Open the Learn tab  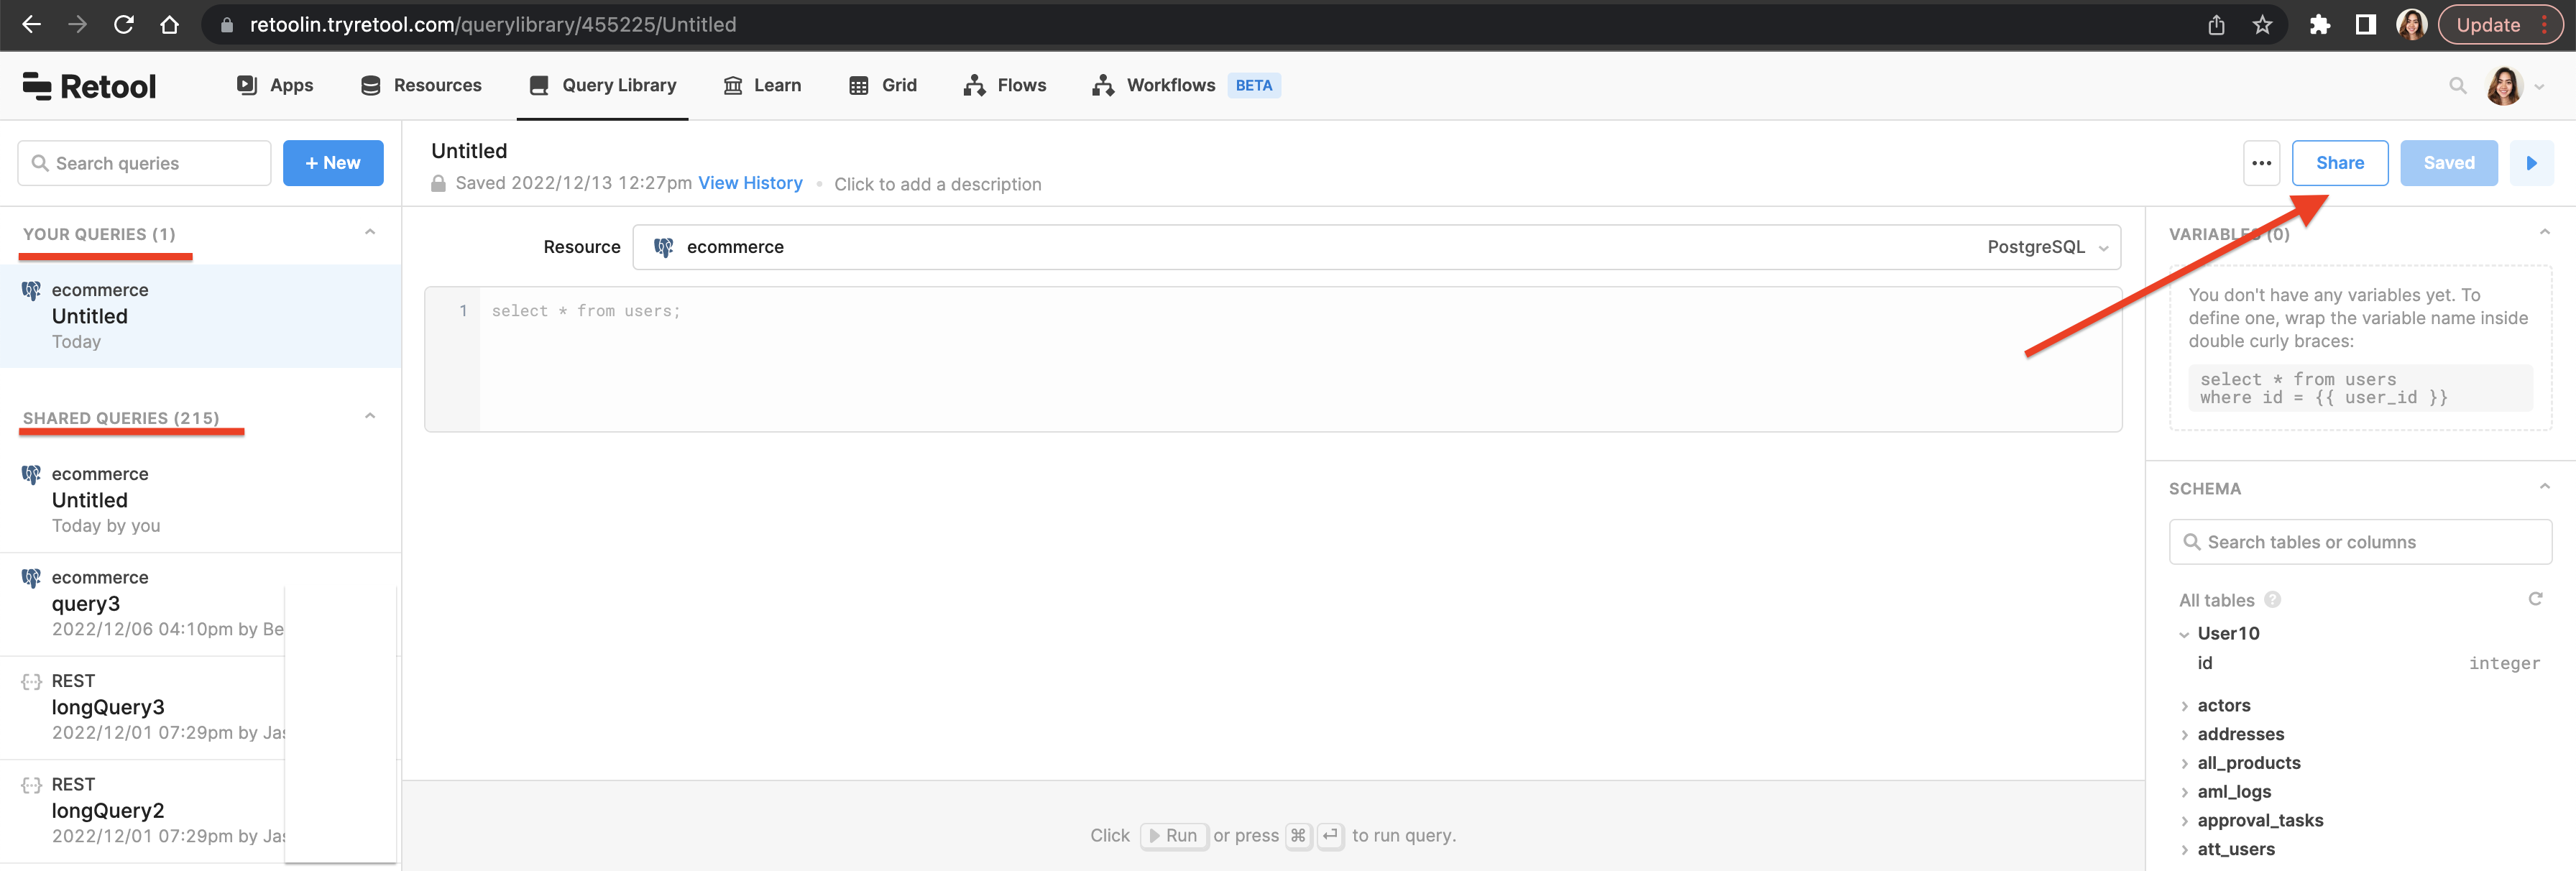762,85
